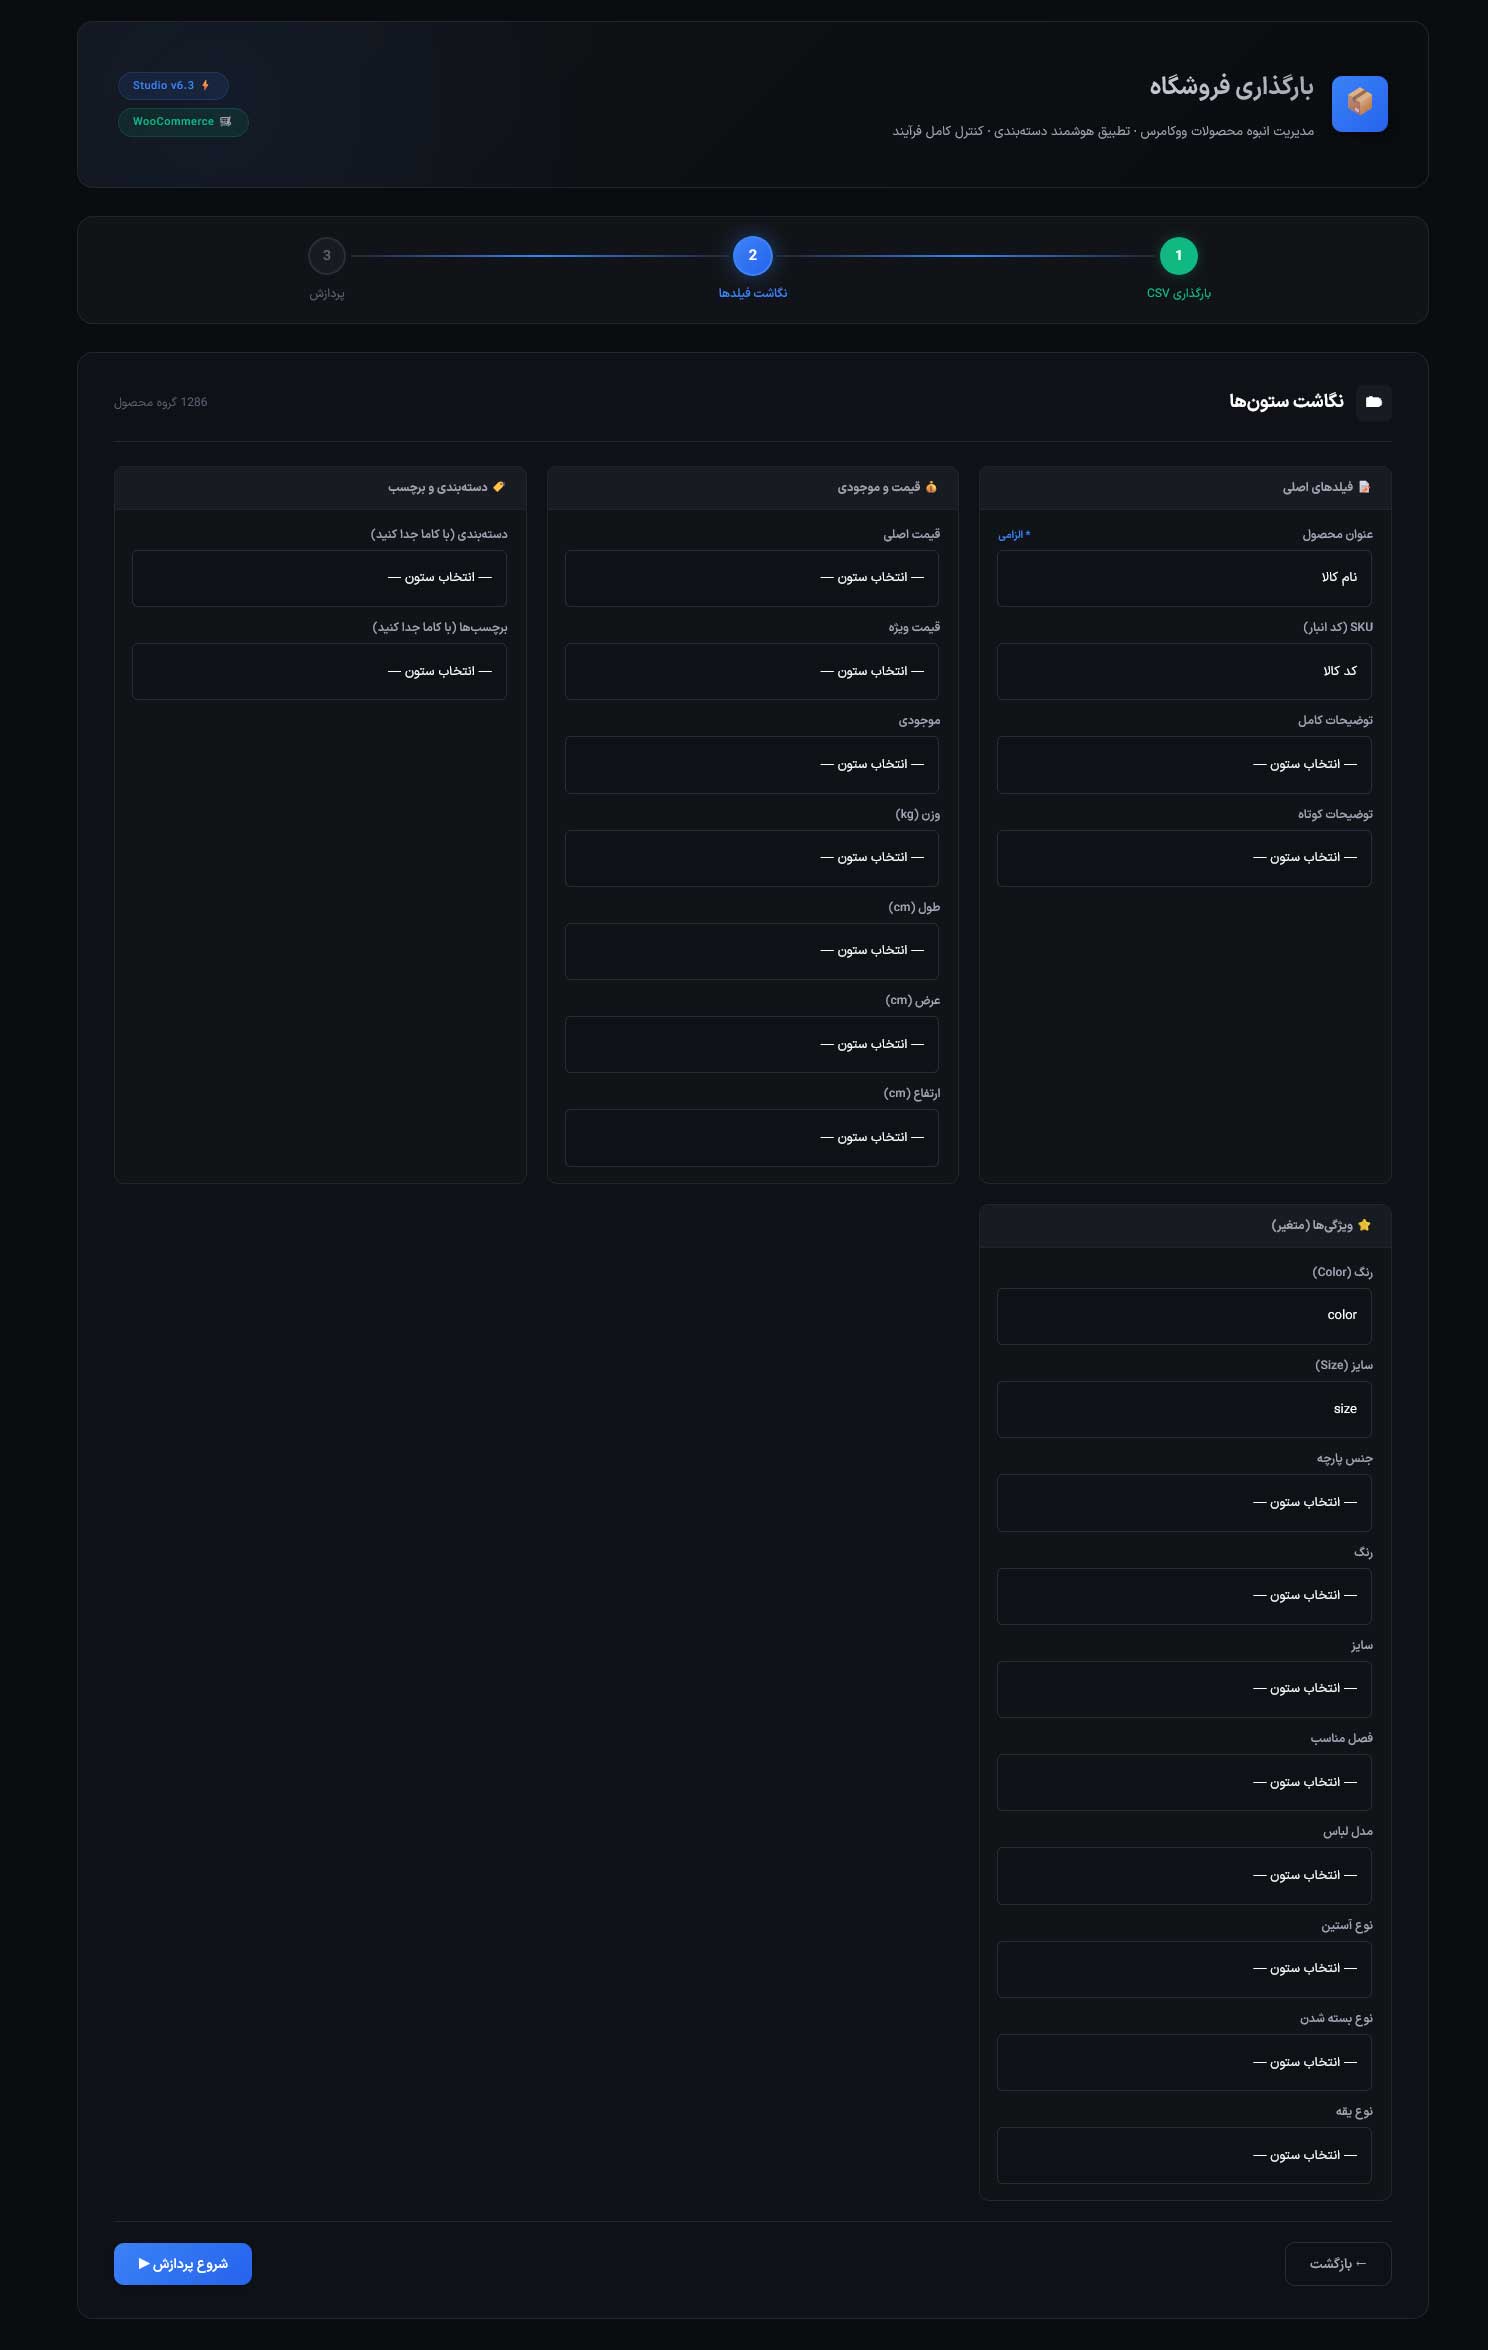This screenshot has width=1488, height=2350.
Task: Jump to step 3 پردازش circle
Action: pyautogui.click(x=327, y=256)
